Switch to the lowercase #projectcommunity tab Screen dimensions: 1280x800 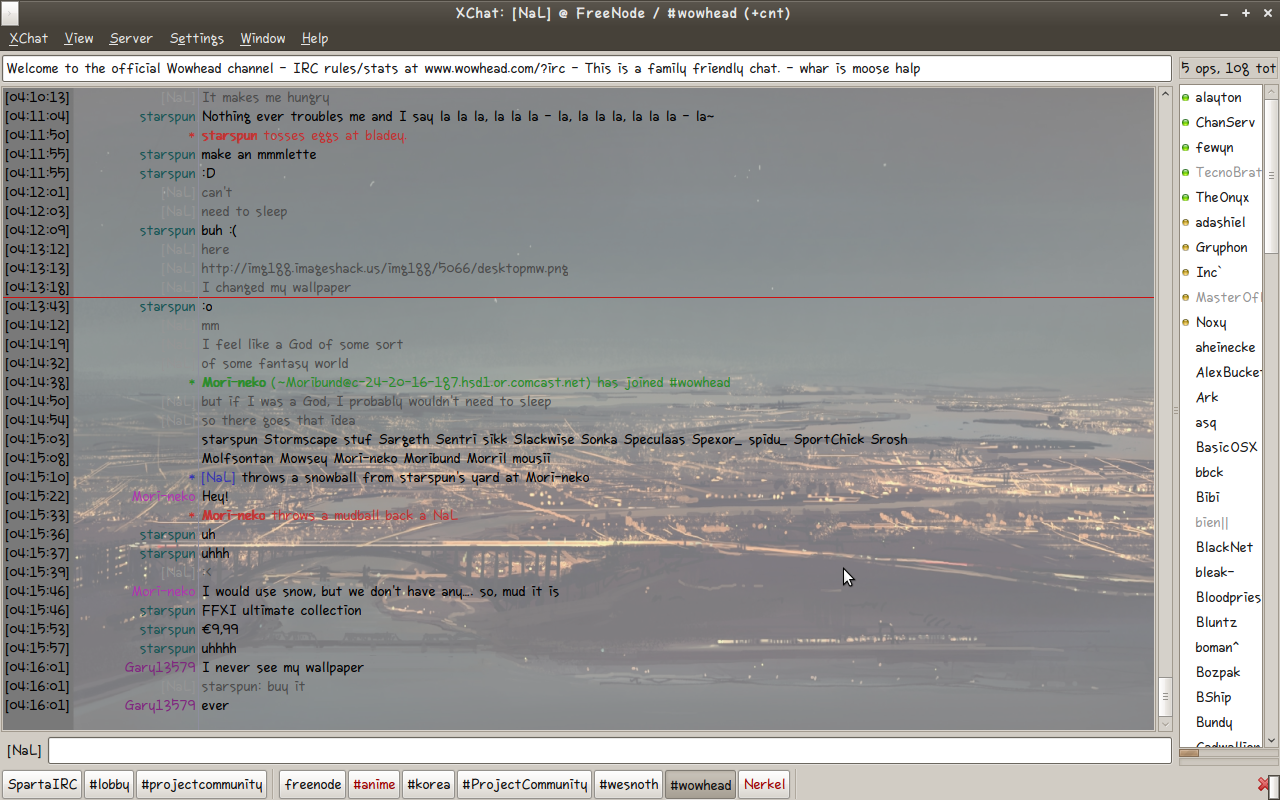pos(202,784)
